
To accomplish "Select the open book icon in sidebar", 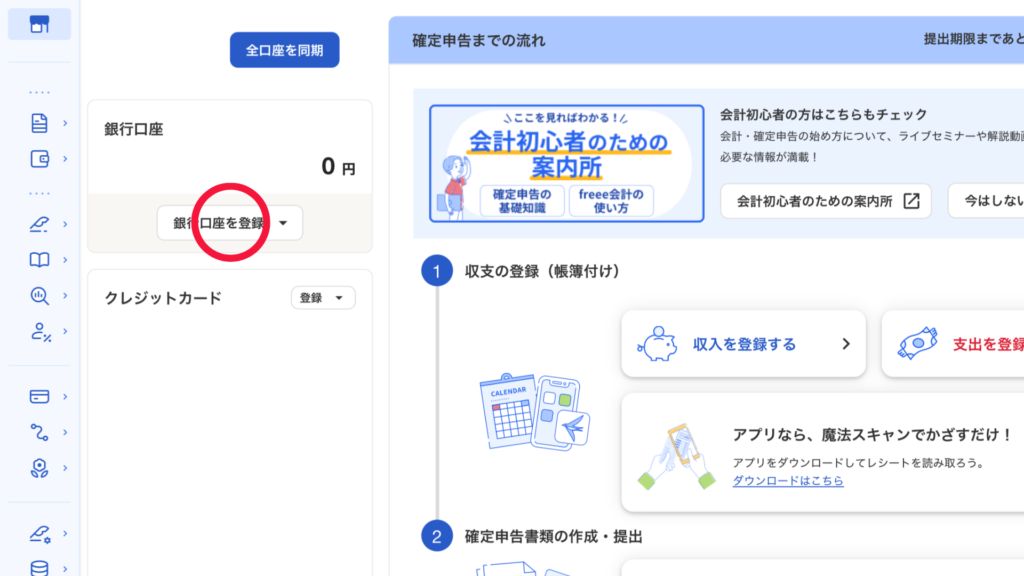I will coord(39,260).
